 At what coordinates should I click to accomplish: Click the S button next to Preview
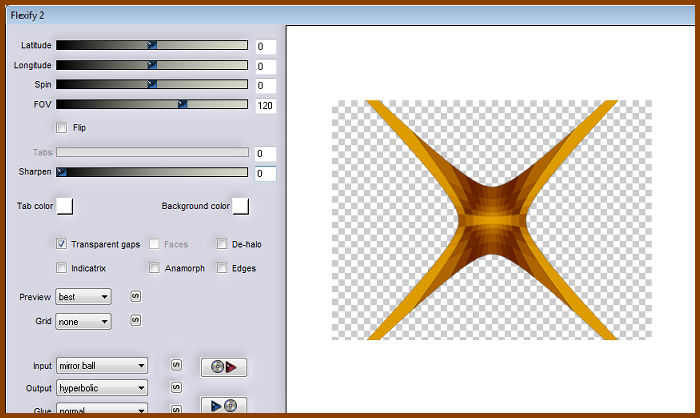click(x=135, y=296)
